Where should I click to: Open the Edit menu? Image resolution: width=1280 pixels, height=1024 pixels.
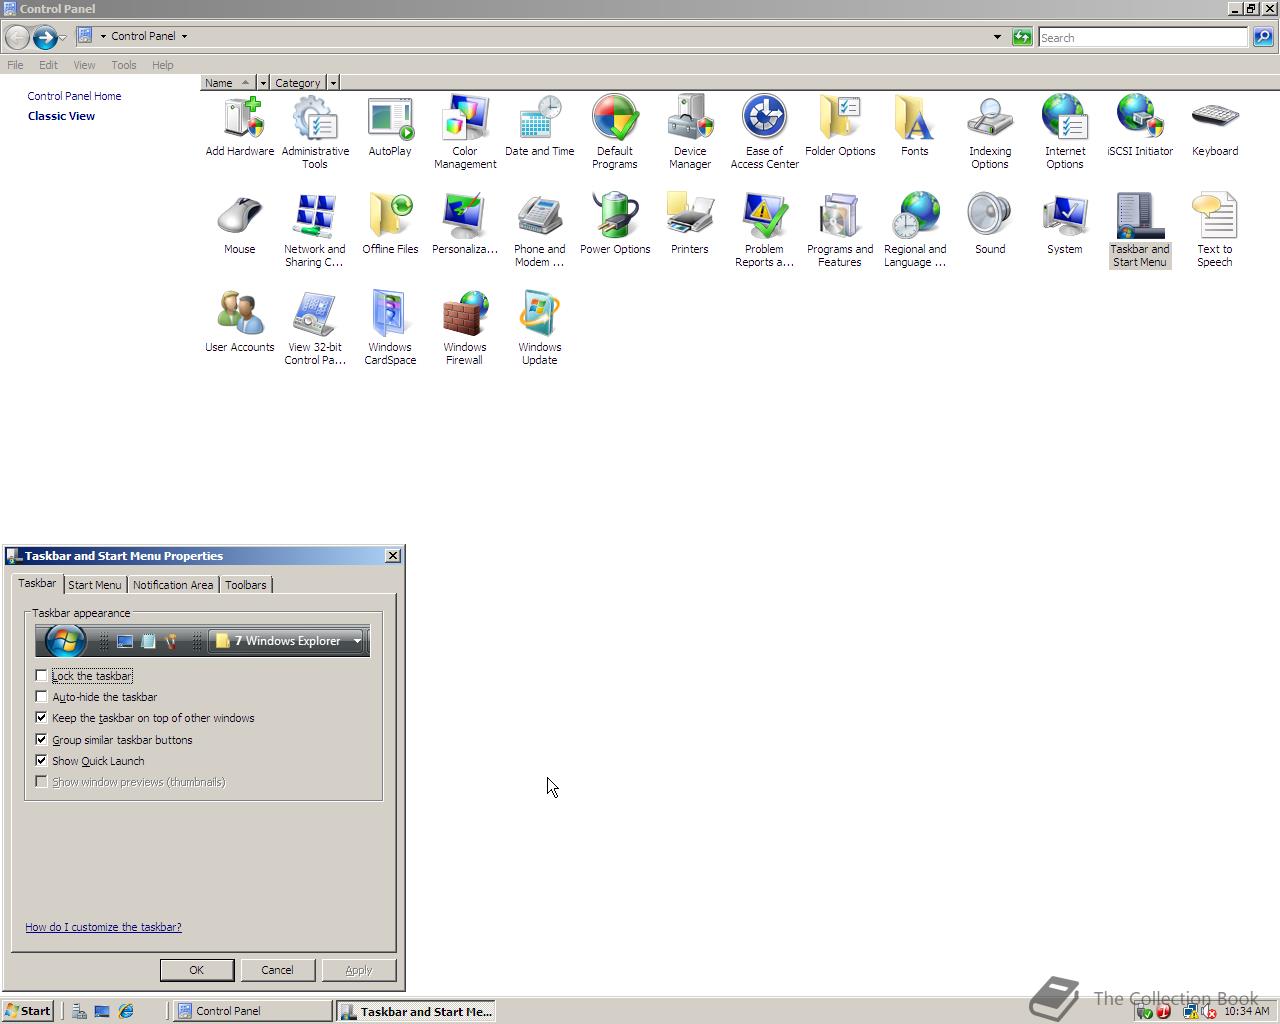(48, 65)
